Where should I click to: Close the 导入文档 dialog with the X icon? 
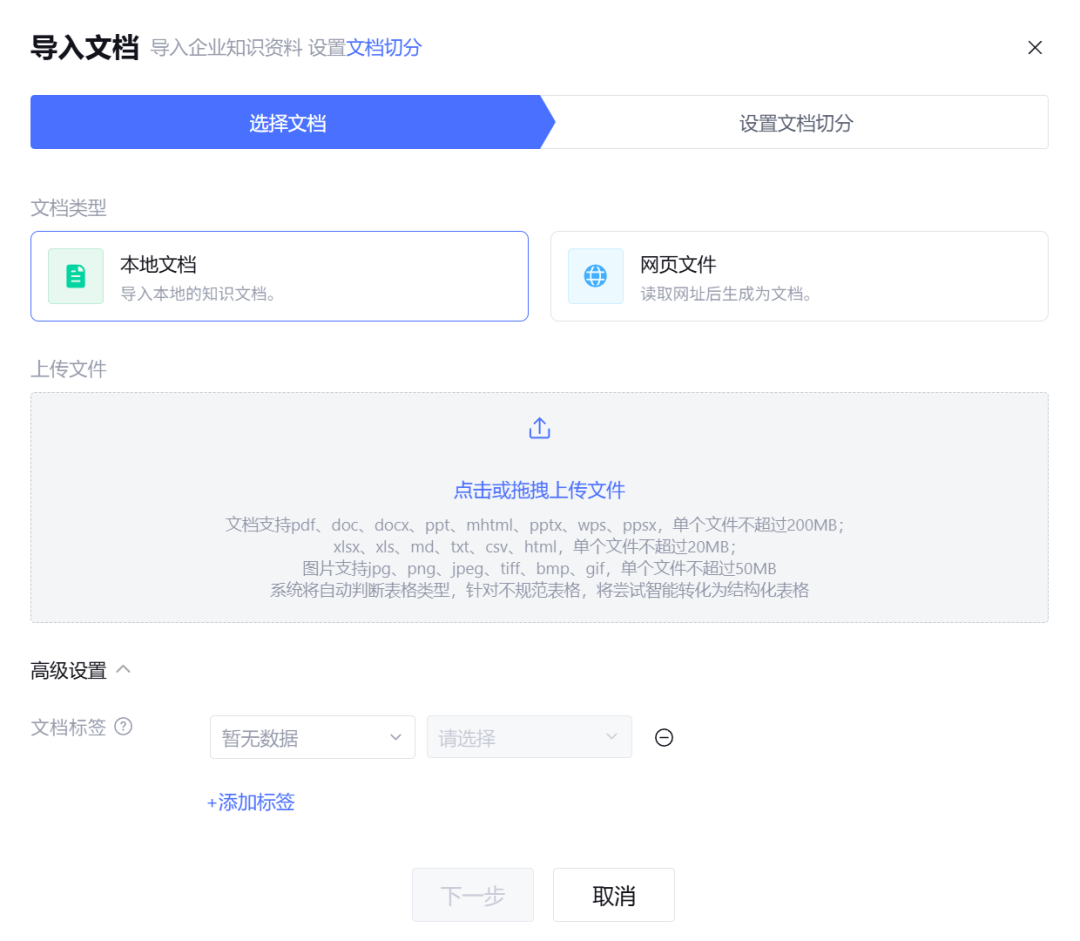(x=1035, y=47)
